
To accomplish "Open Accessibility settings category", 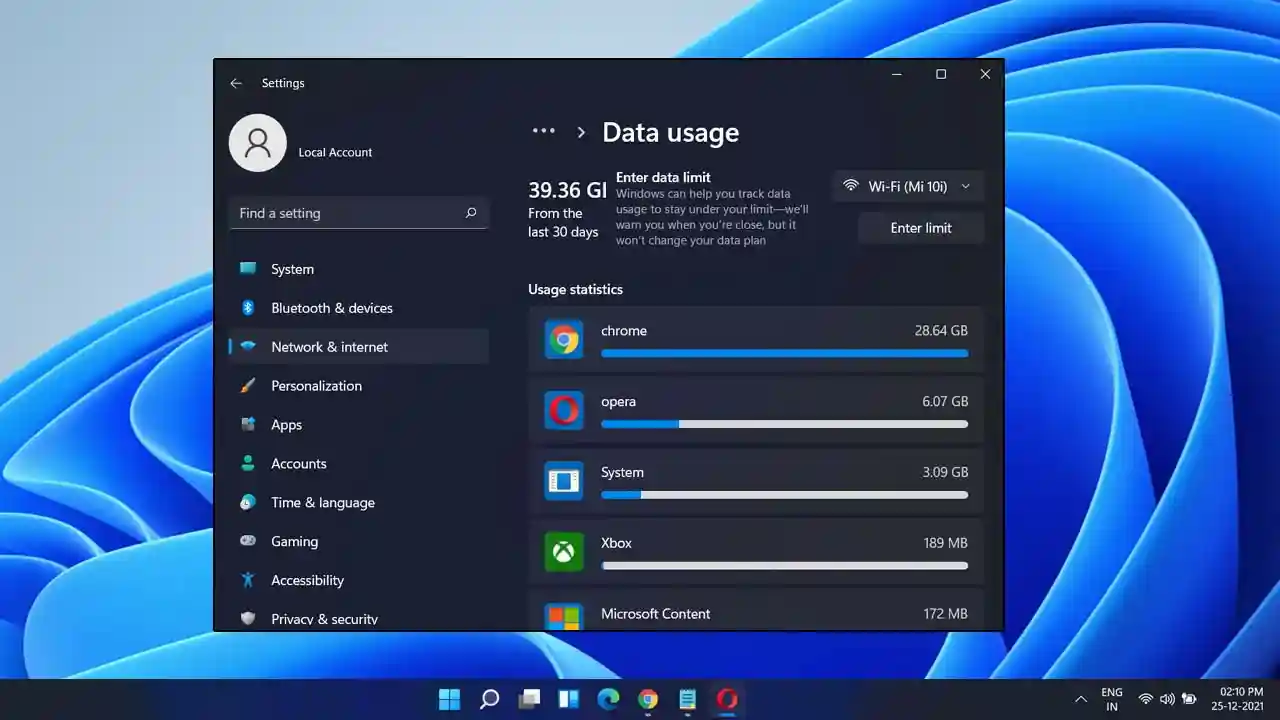I will pos(359,580).
